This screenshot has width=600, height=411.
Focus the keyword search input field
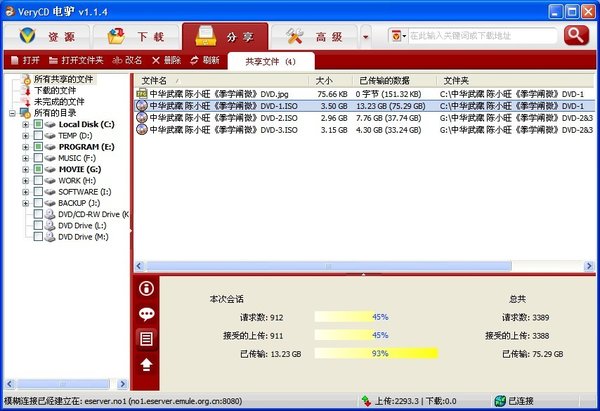click(x=482, y=36)
